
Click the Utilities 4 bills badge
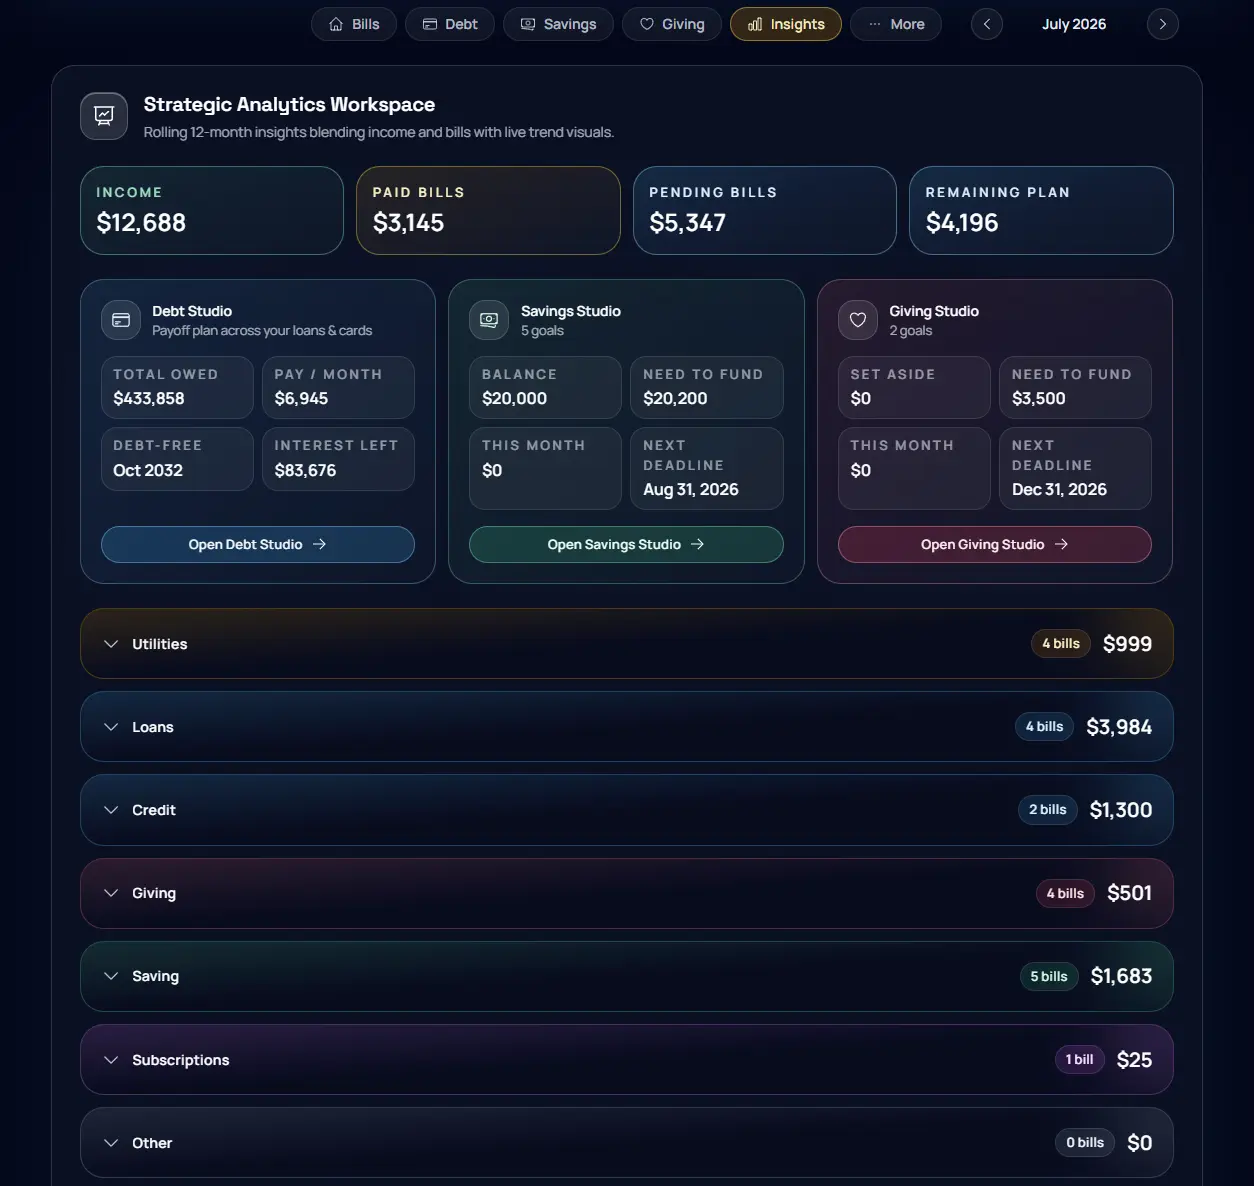tap(1061, 644)
